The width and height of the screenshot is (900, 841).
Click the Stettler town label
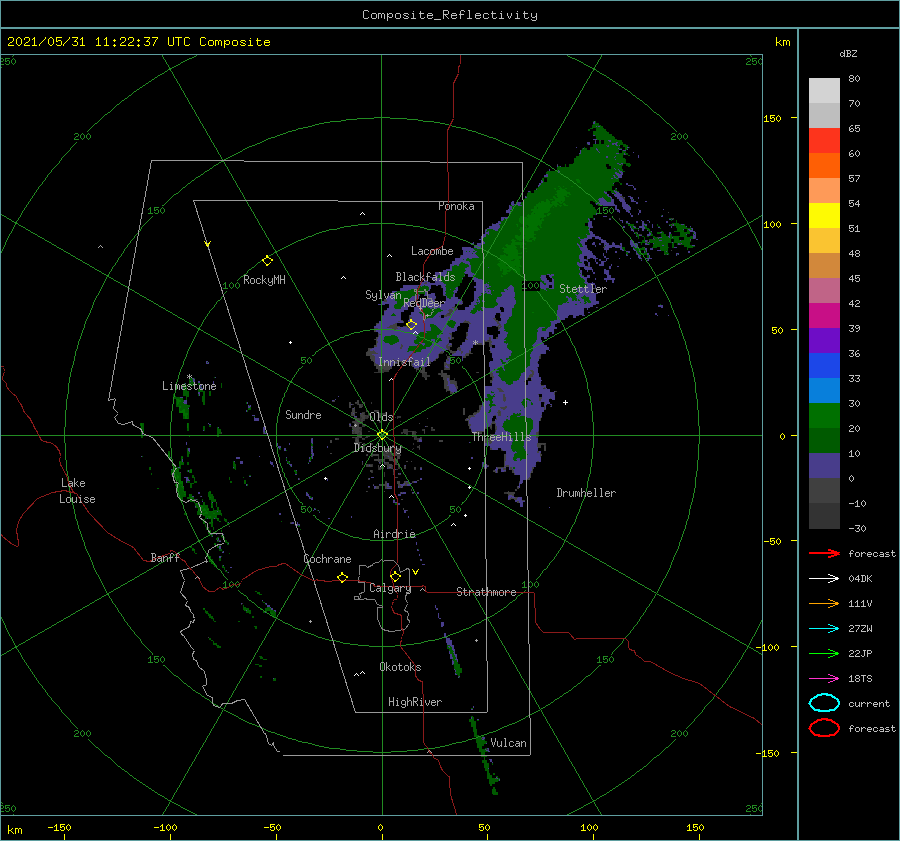583,289
